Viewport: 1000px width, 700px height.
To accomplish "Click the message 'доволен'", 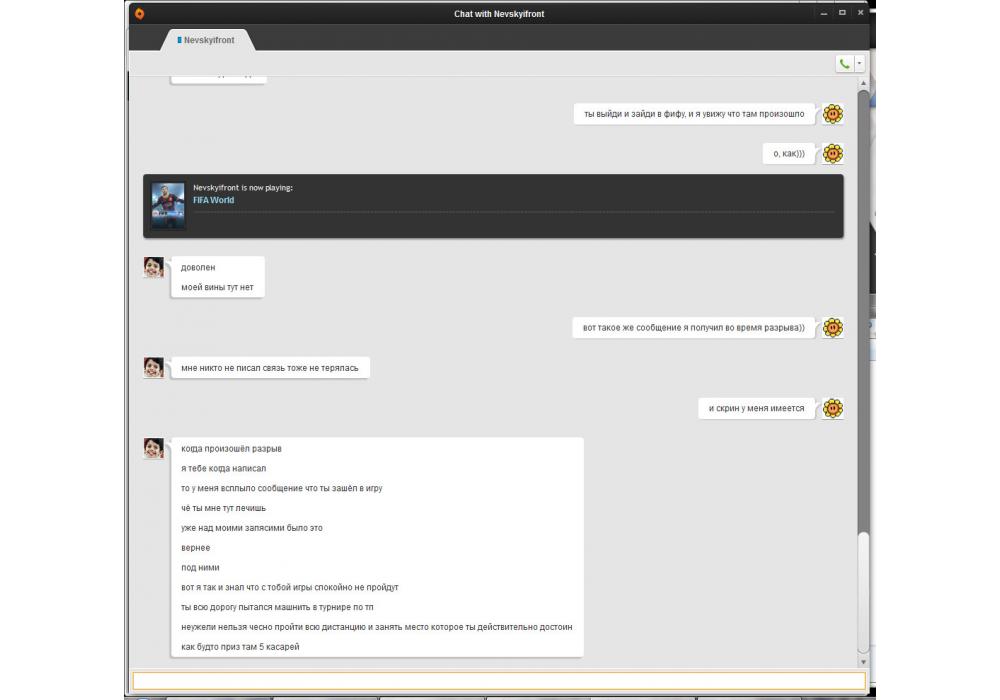I will pos(198,268).
